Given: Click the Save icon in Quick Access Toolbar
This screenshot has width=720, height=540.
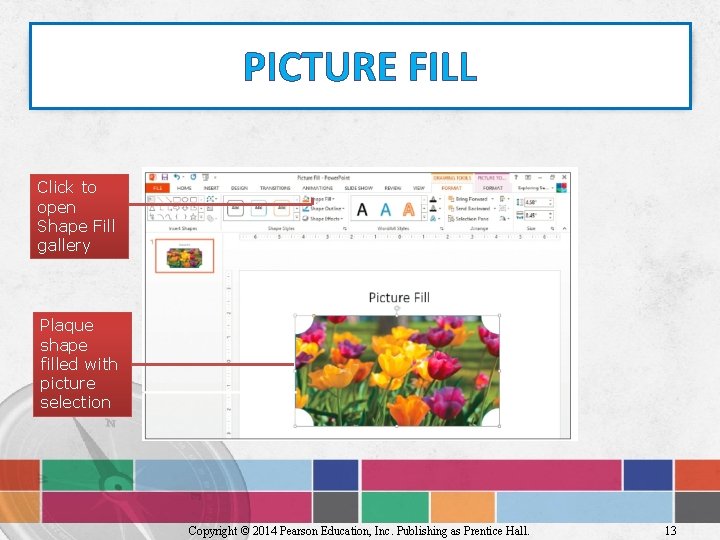Looking at the screenshot, I should coord(164,177).
